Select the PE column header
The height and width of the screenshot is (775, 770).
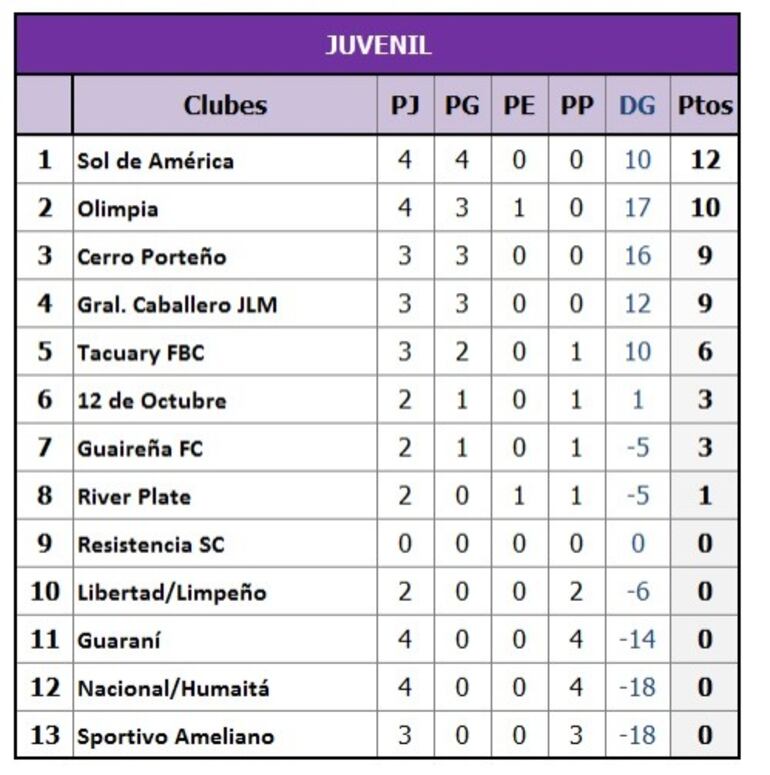(x=518, y=105)
